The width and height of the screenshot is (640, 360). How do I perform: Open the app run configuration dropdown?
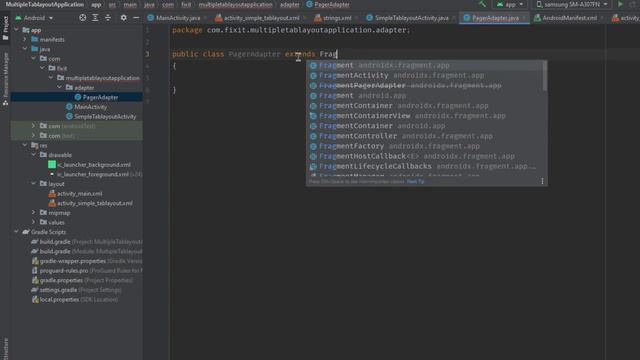tap(510, 4)
